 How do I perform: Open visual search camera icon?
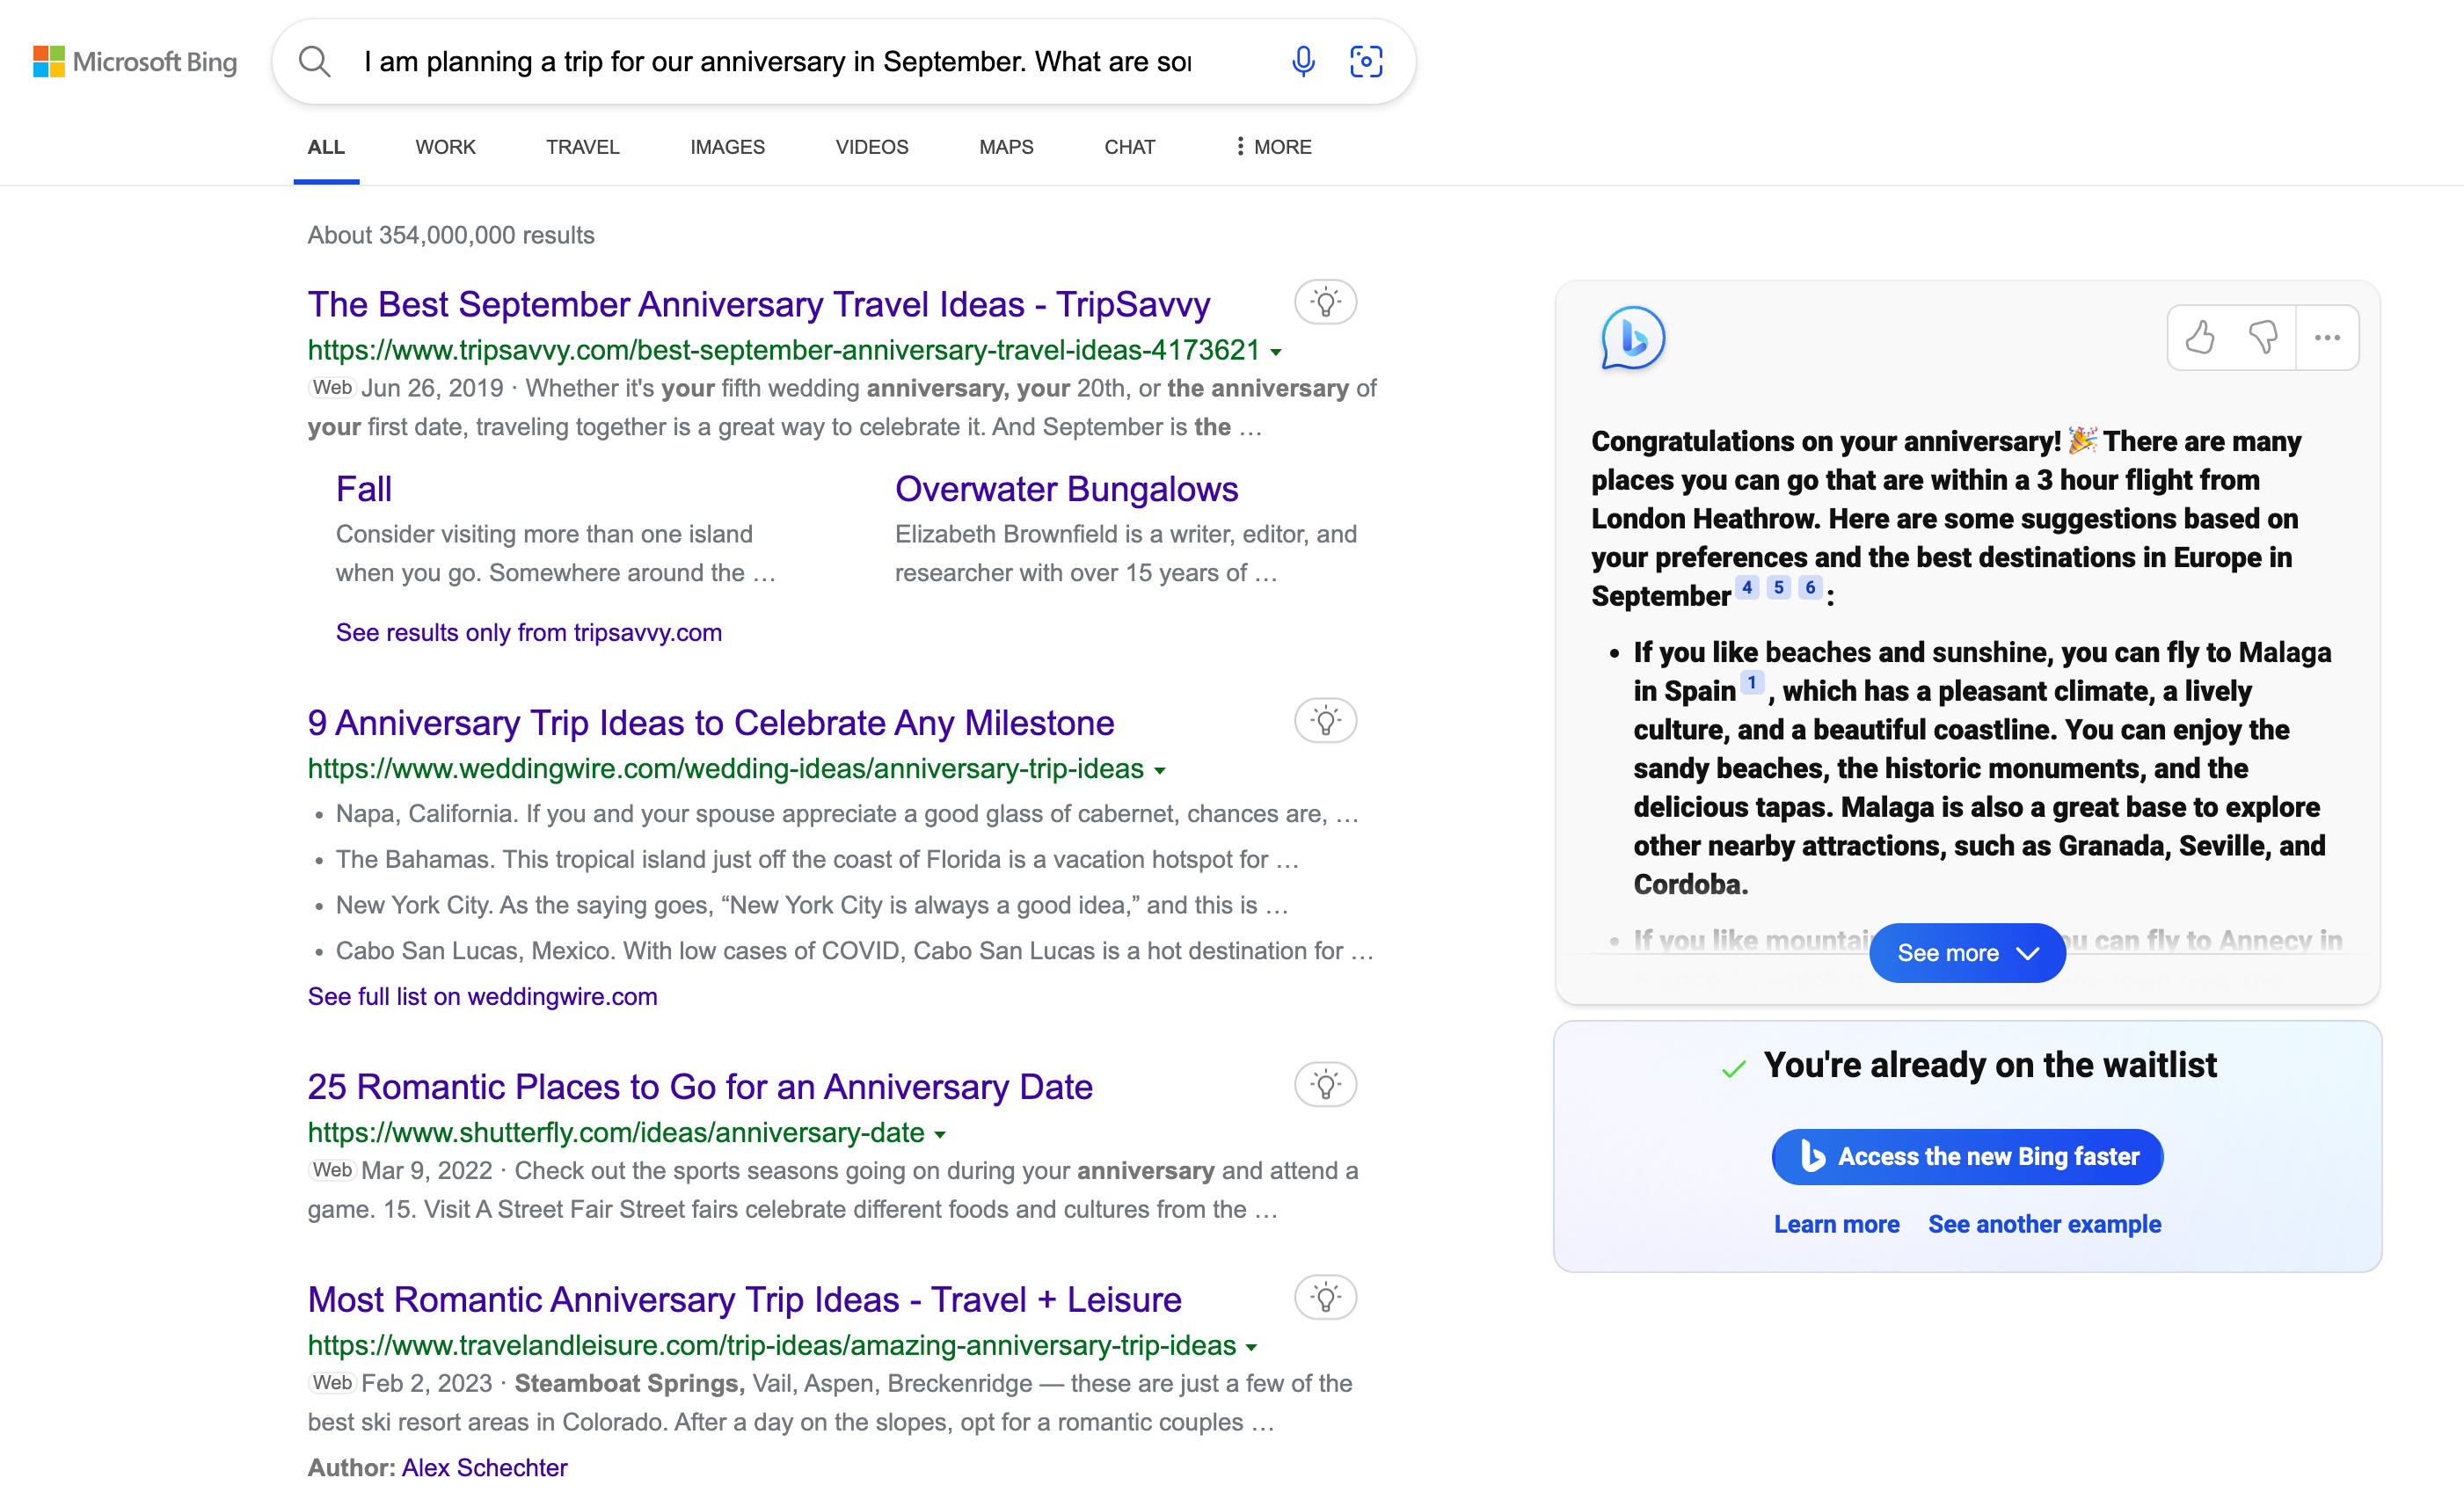tap(1366, 61)
